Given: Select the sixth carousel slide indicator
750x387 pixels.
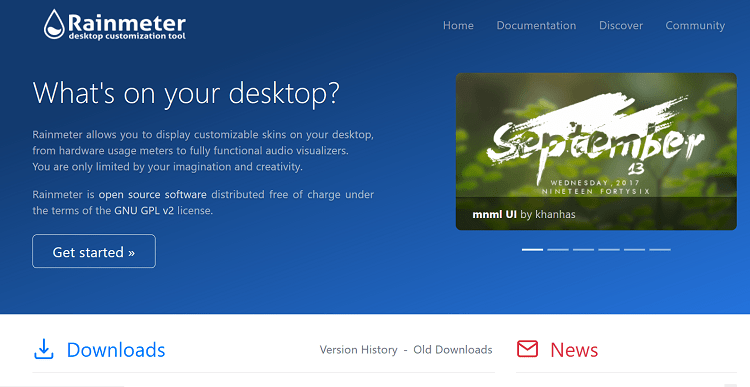Looking at the screenshot, I should (x=660, y=249).
